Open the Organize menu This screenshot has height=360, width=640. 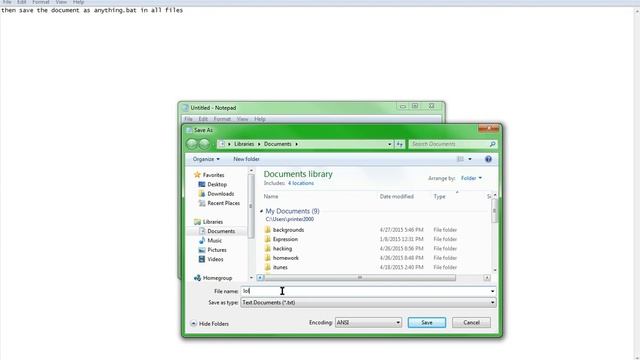point(206,159)
